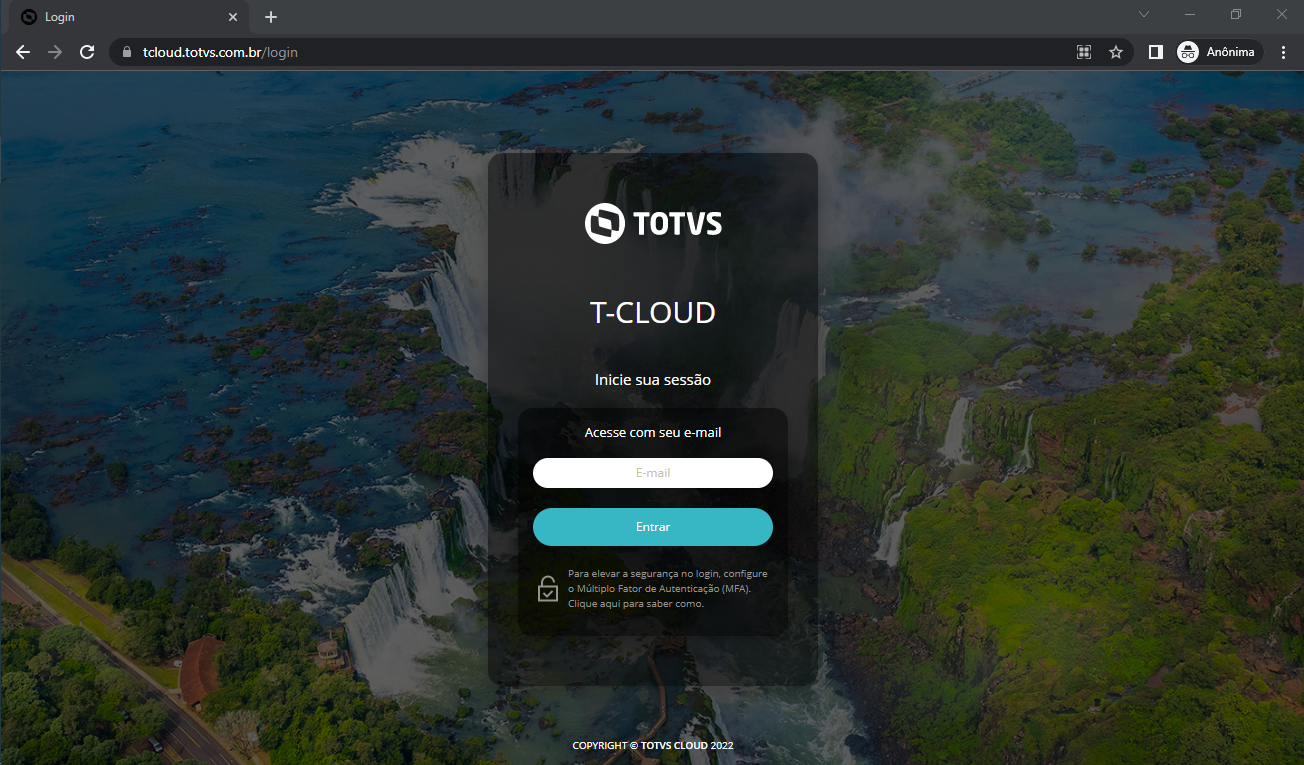
Task: Select the Login tab
Action: (x=120, y=17)
